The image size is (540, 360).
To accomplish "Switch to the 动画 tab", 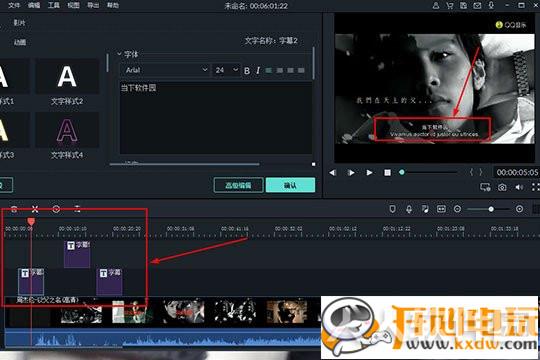I will (x=19, y=42).
